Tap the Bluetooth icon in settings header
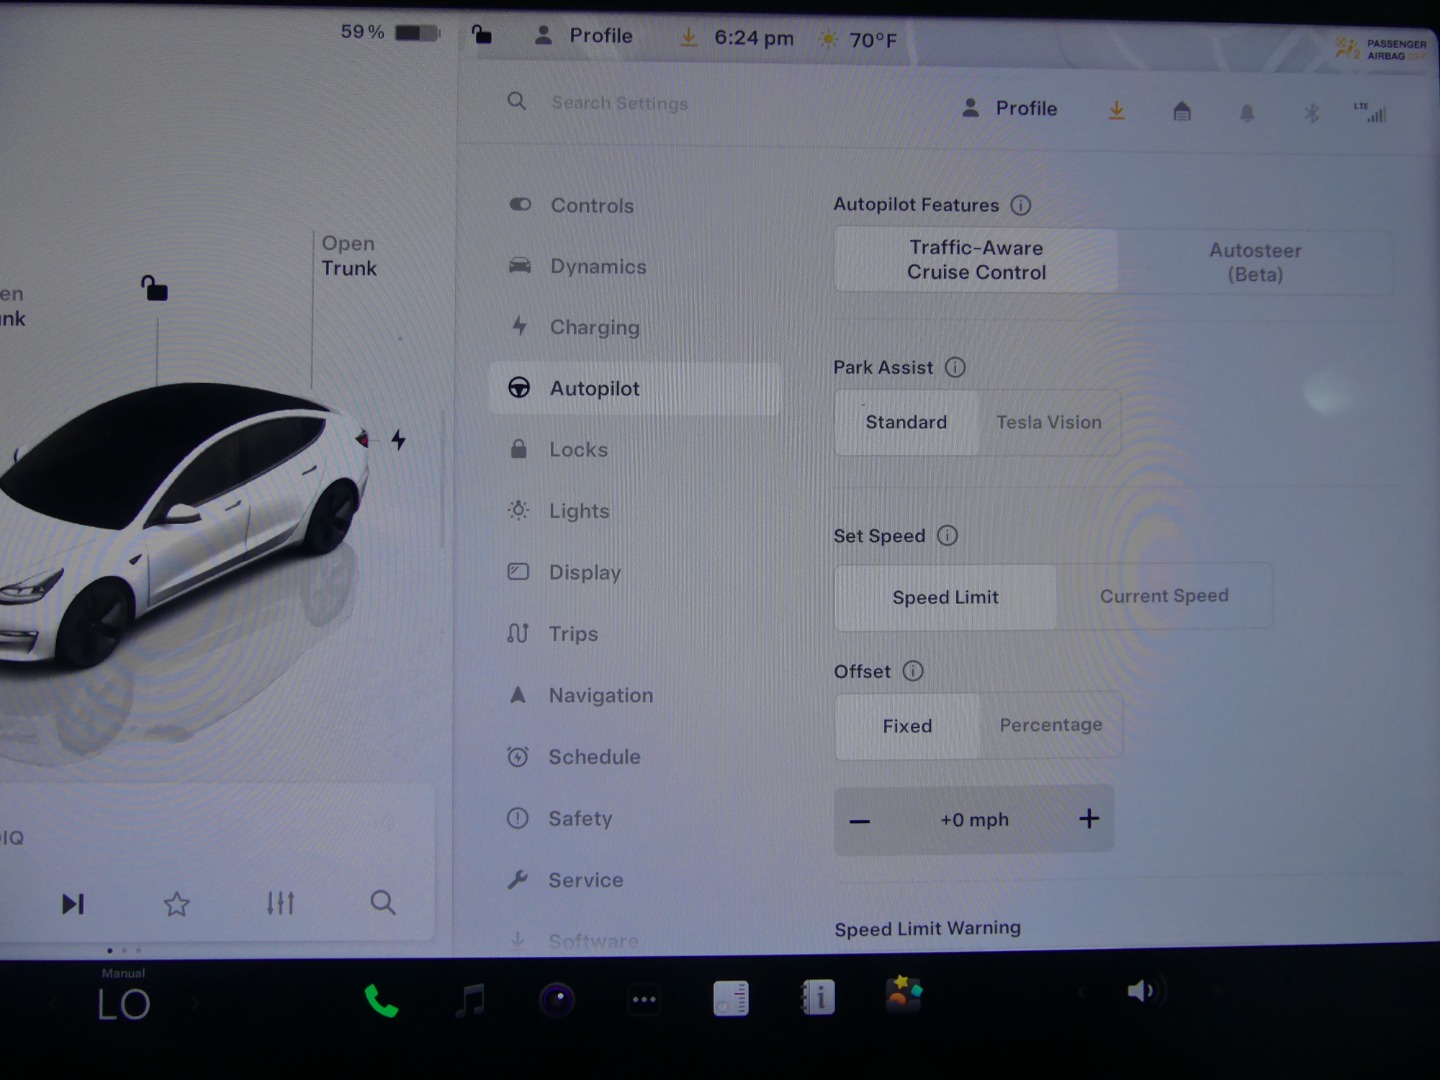 [1311, 113]
